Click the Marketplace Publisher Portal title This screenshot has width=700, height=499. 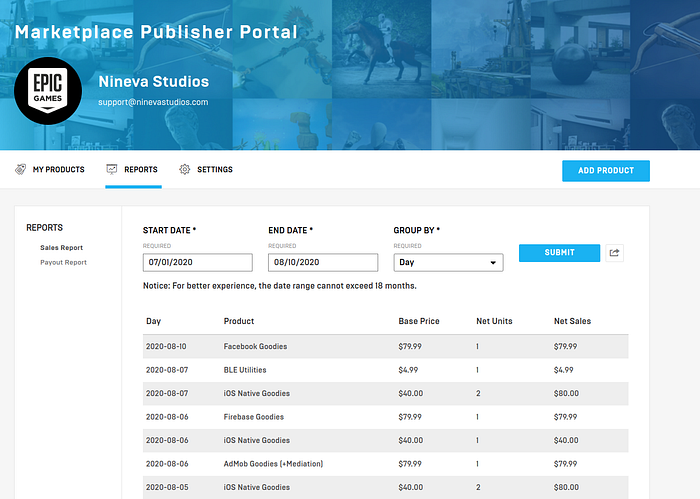pyautogui.click(x=156, y=32)
